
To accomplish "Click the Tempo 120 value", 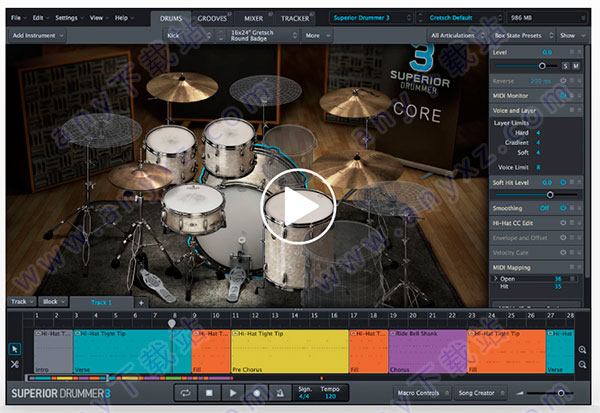I will click(x=330, y=396).
